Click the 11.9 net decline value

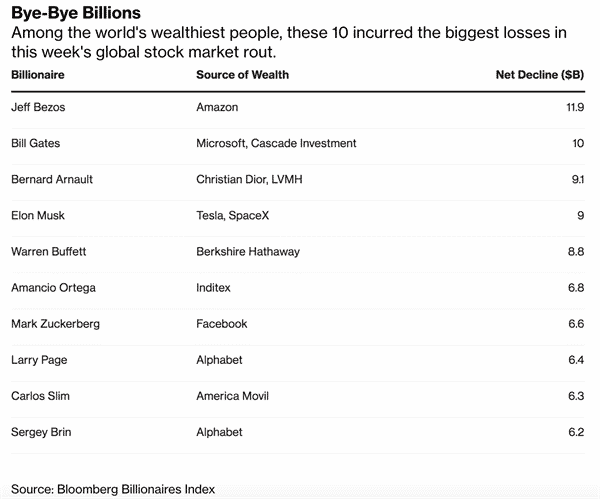(x=575, y=107)
